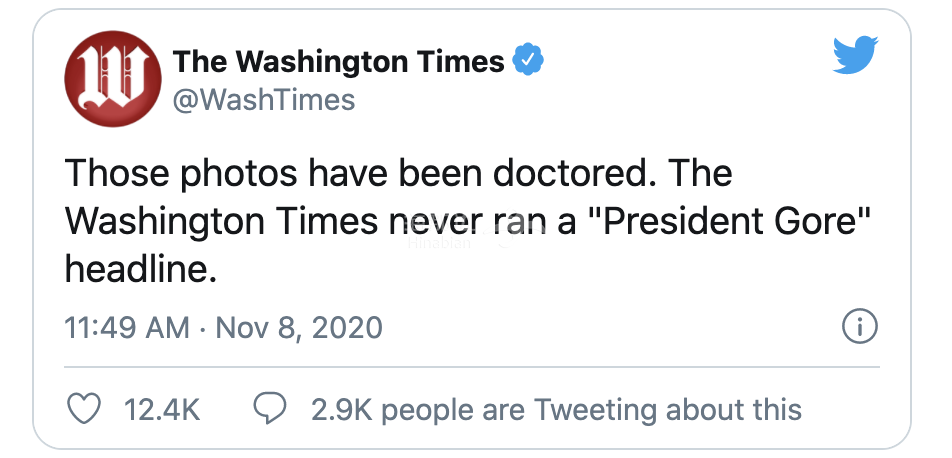Click the 11:49 AM timestamp
This screenshot has height=458, width=952.
click(127, 327)
